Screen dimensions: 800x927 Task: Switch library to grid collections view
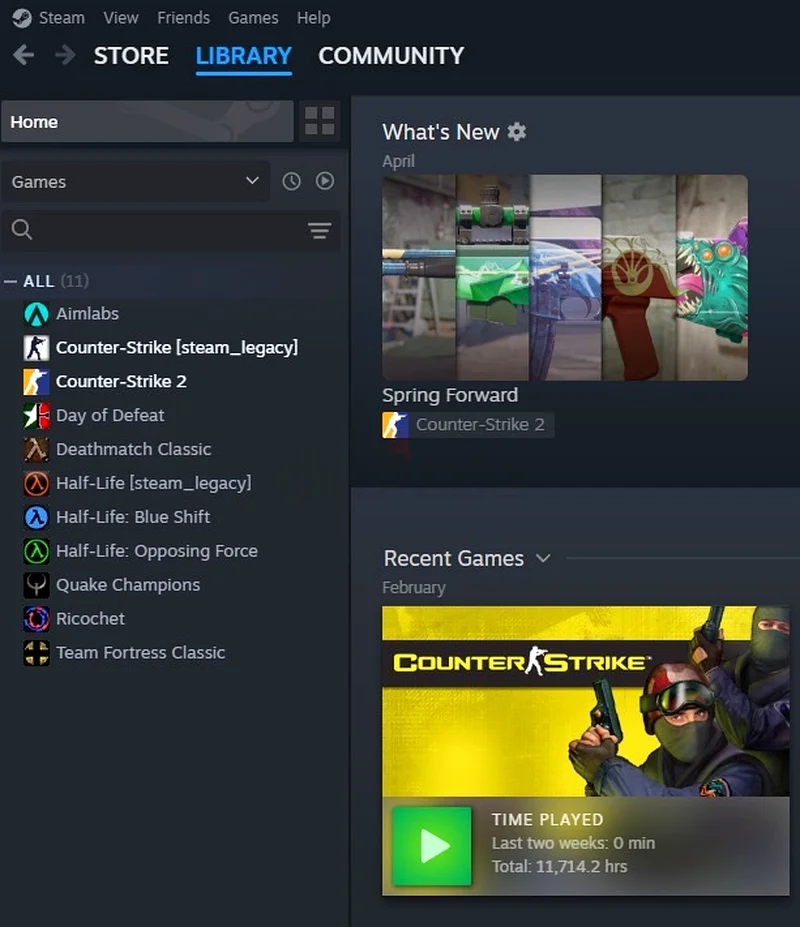(320, 121)
